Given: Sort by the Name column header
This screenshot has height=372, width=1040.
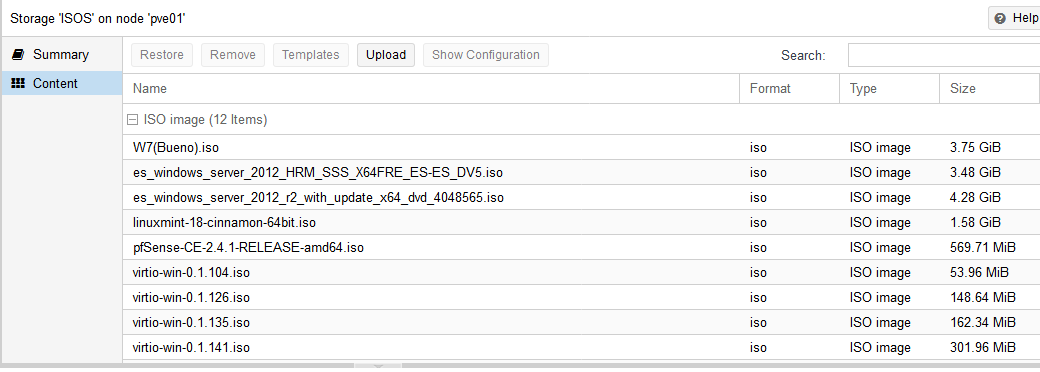Looking at the screenshot, I should [431, 88].
